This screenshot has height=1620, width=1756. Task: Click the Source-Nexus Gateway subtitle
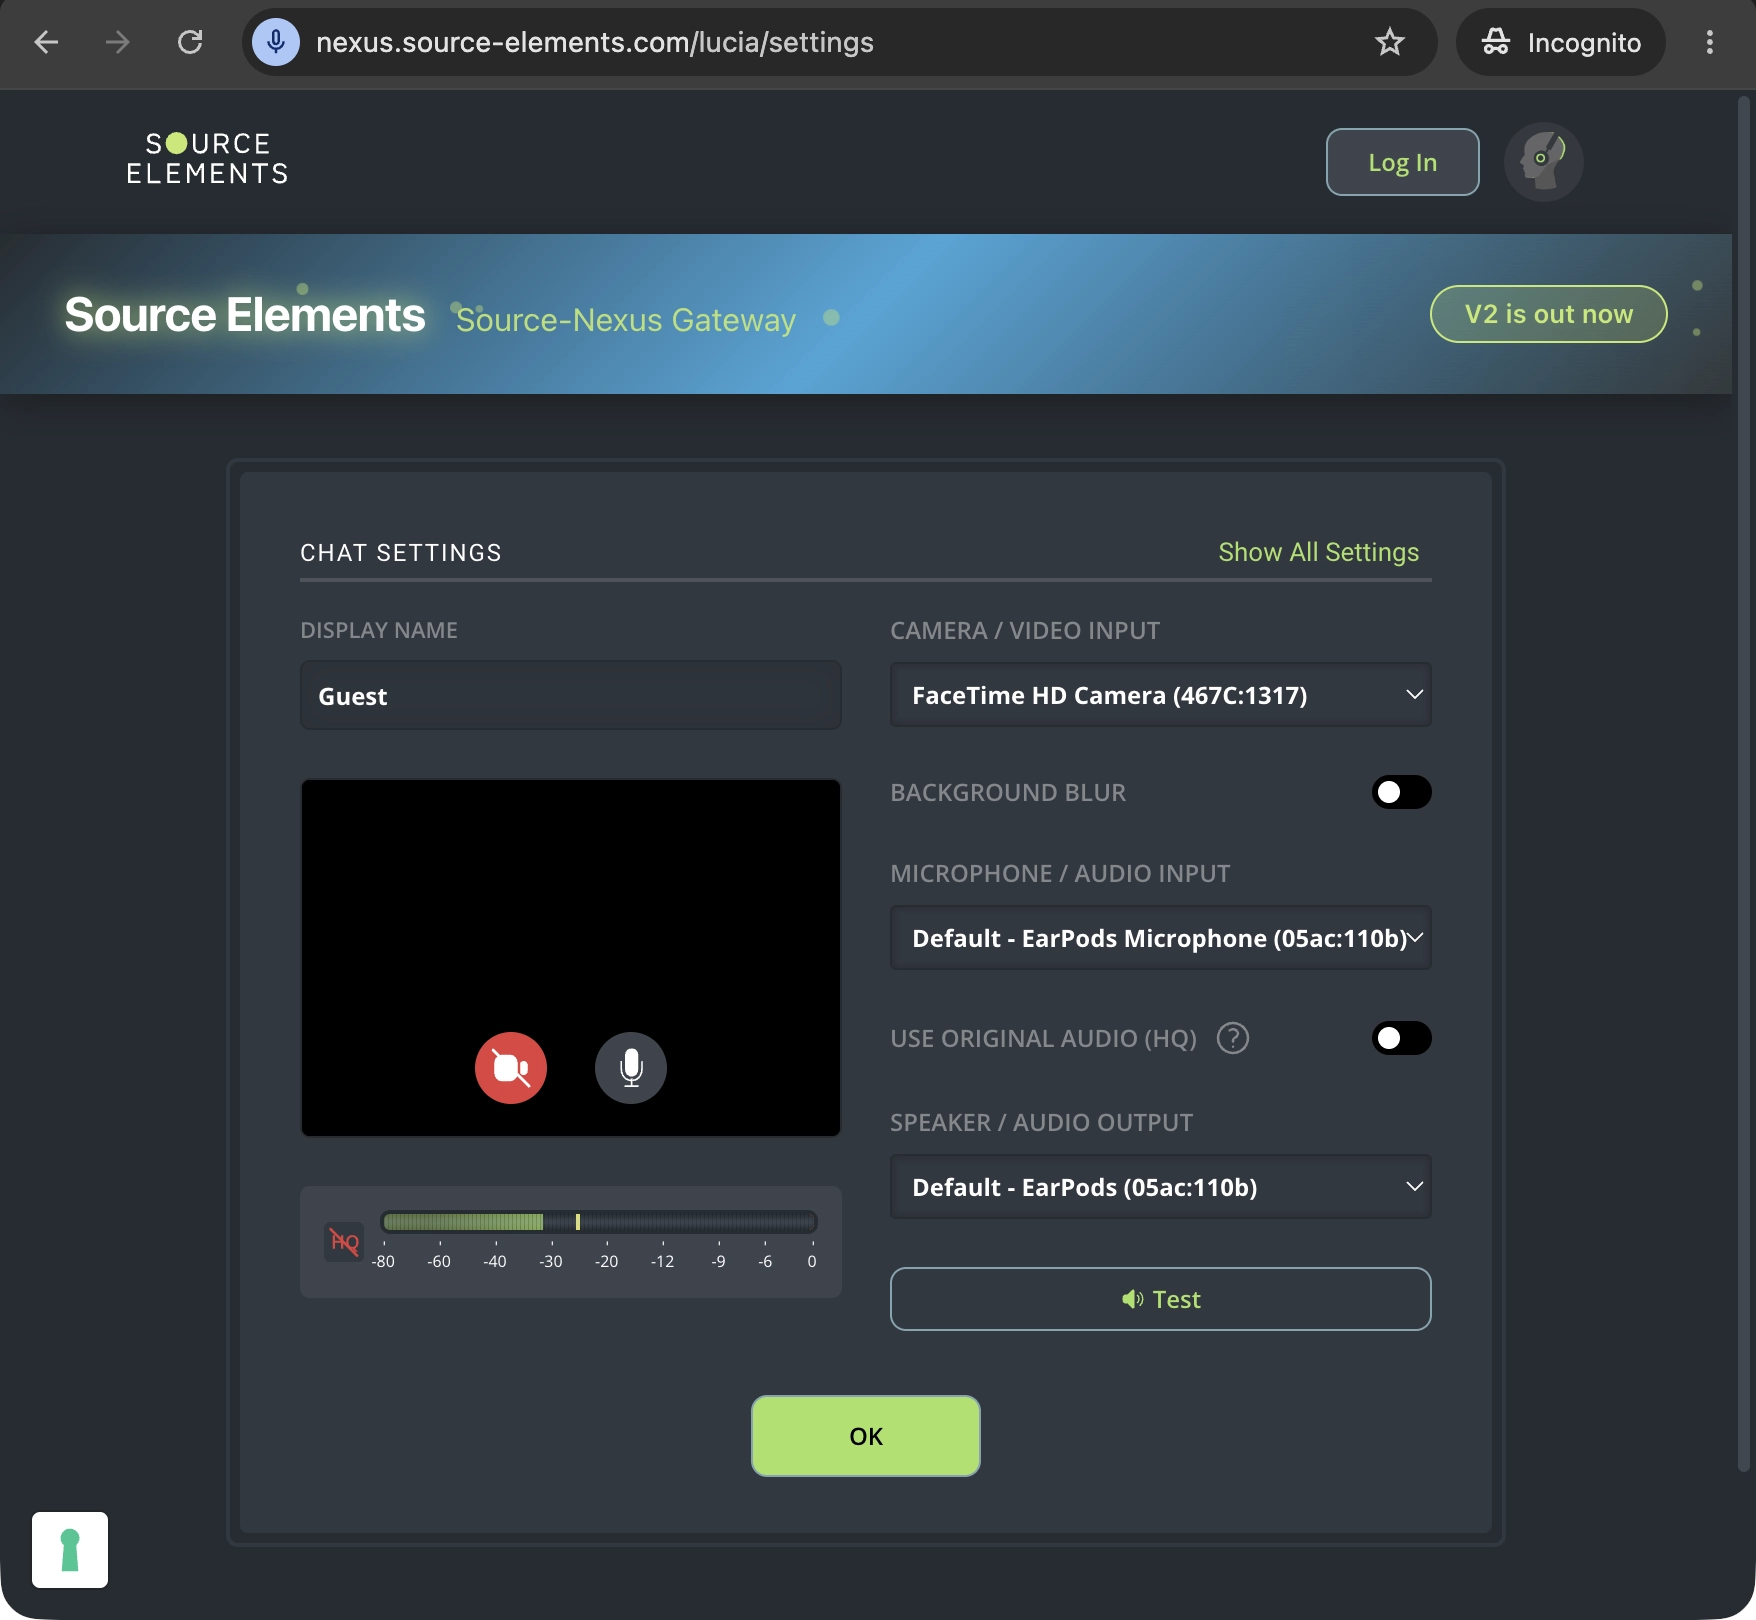[625, 320]
